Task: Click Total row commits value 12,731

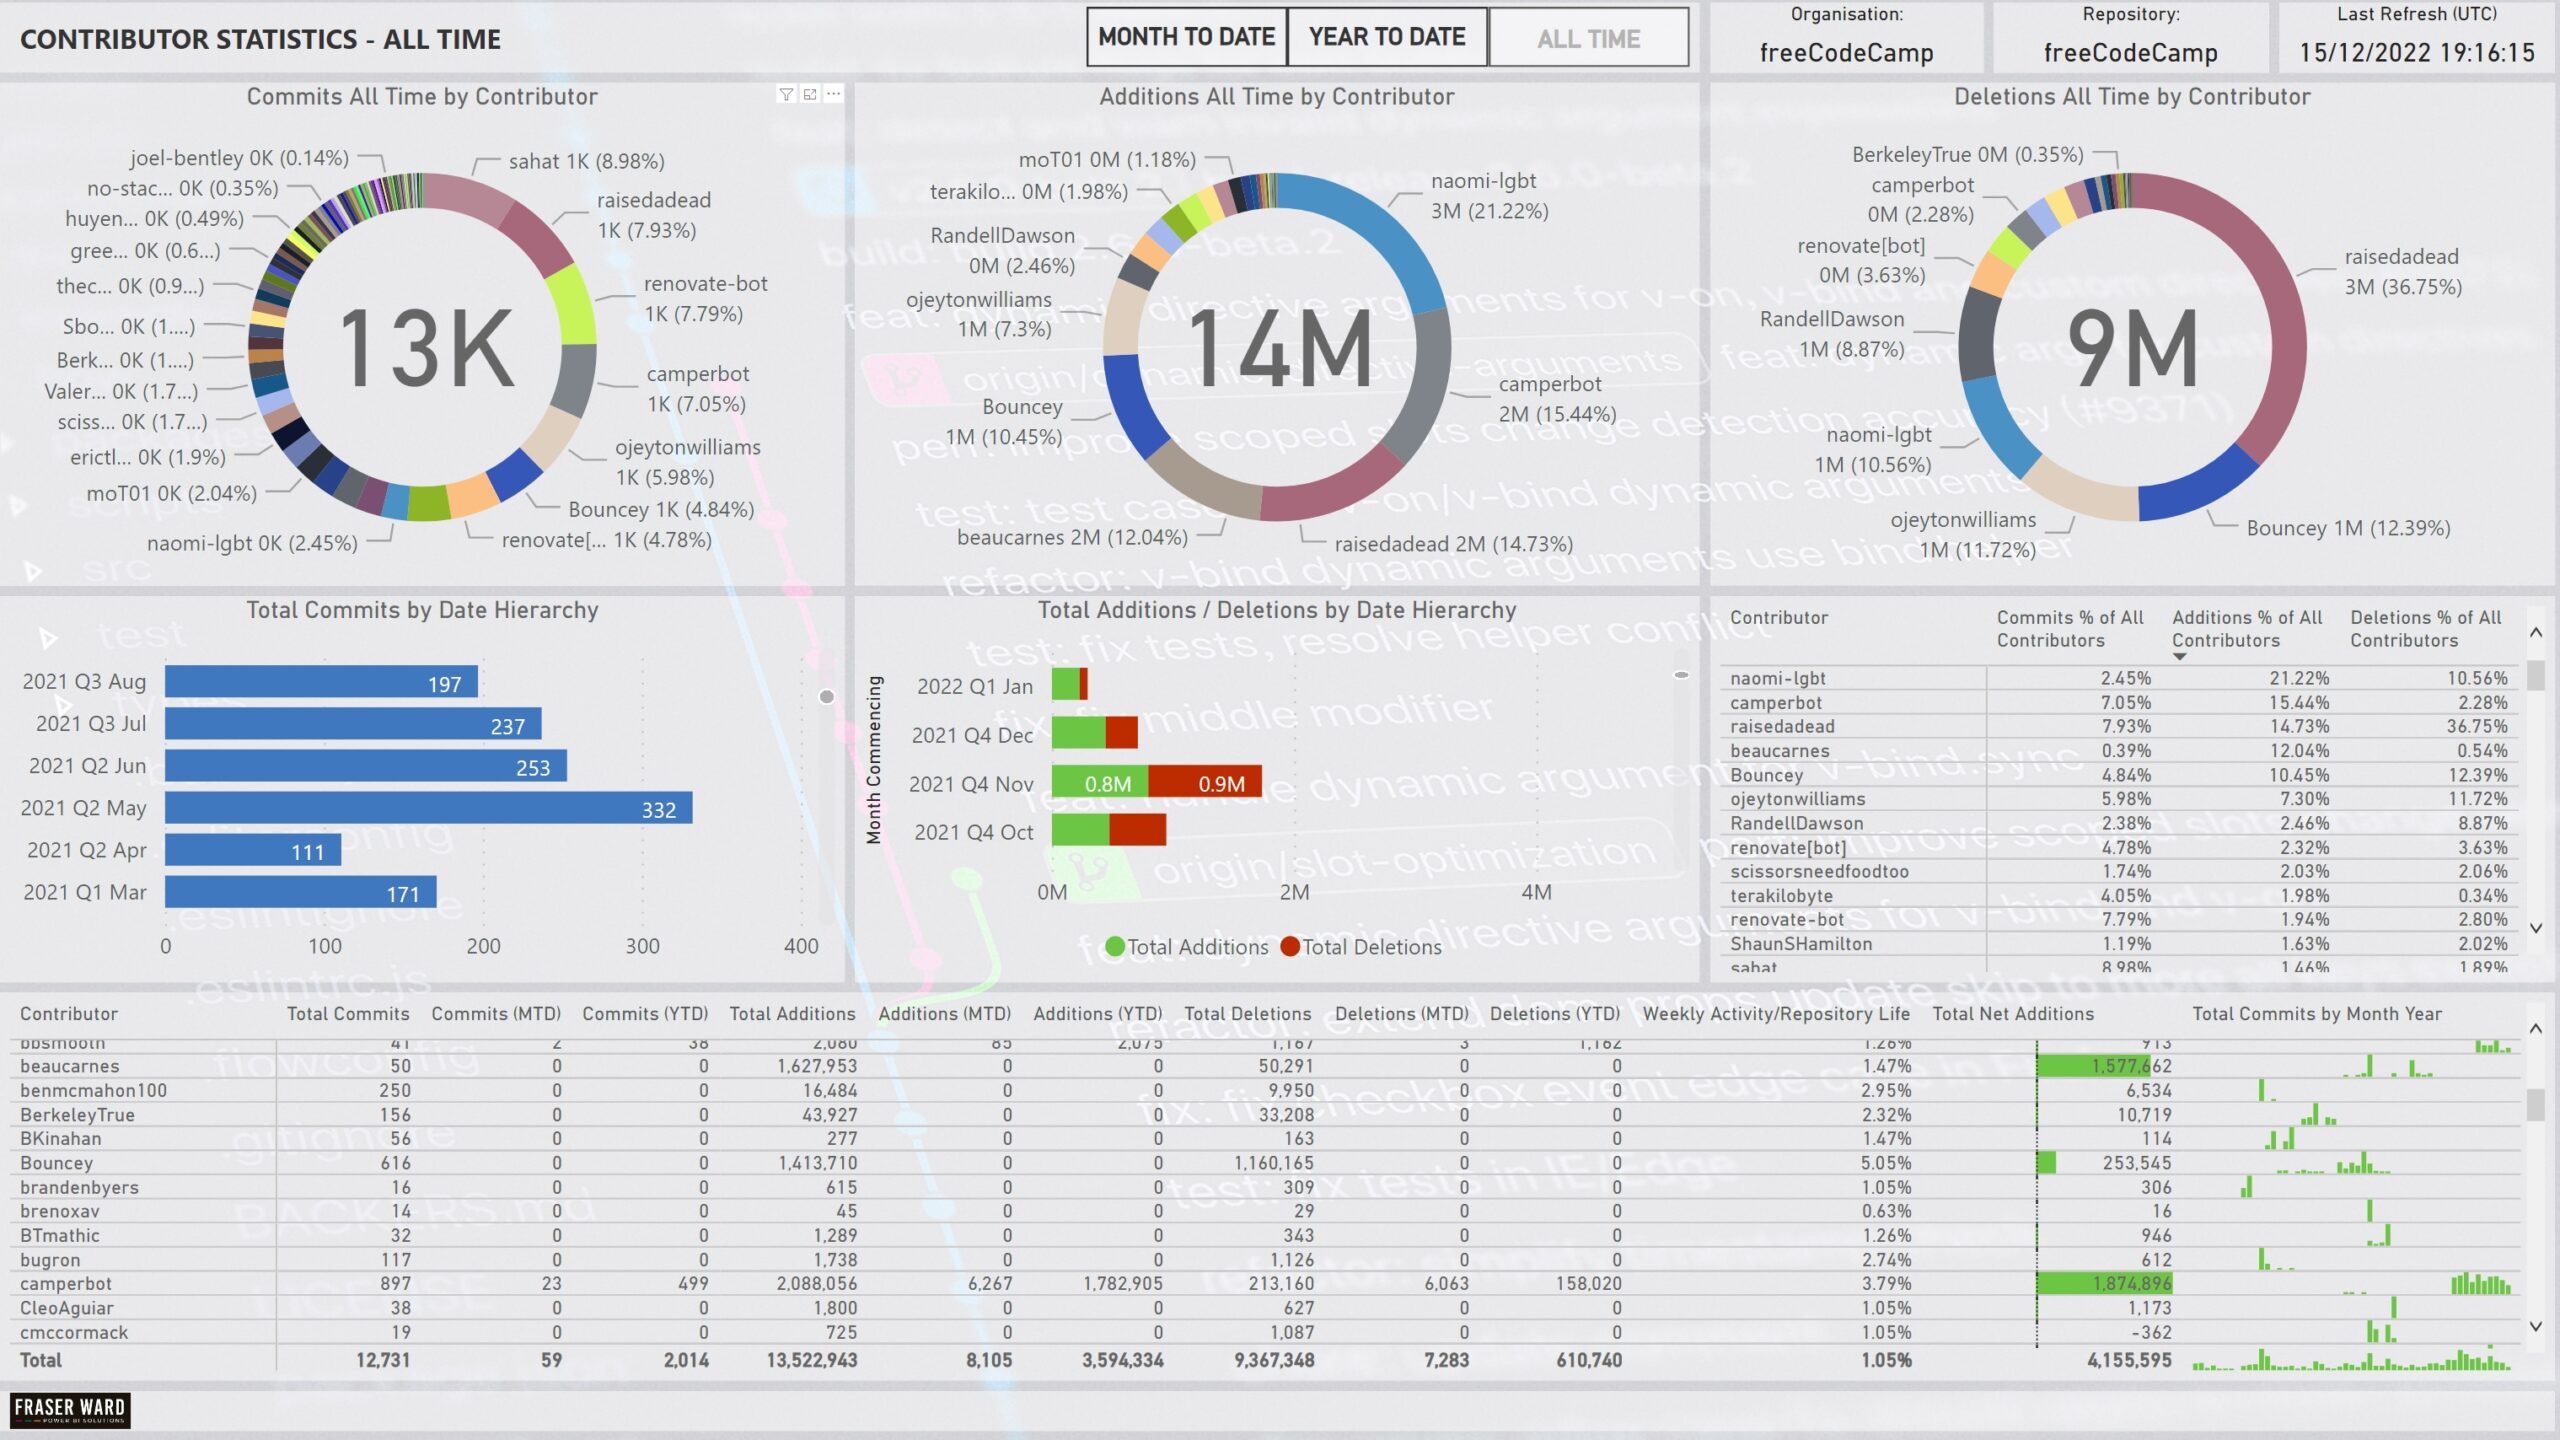Action: pos(382,1360)
